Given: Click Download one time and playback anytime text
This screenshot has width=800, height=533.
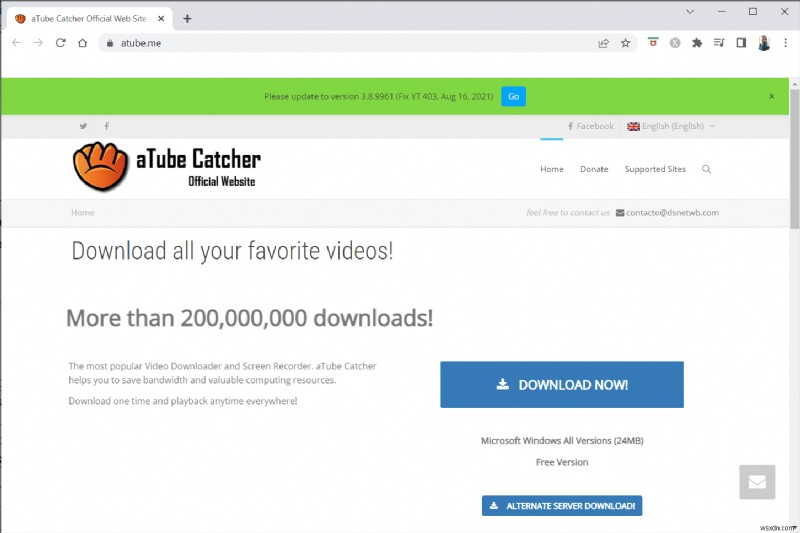Looking at the screenshot, I should pos(183,401).
